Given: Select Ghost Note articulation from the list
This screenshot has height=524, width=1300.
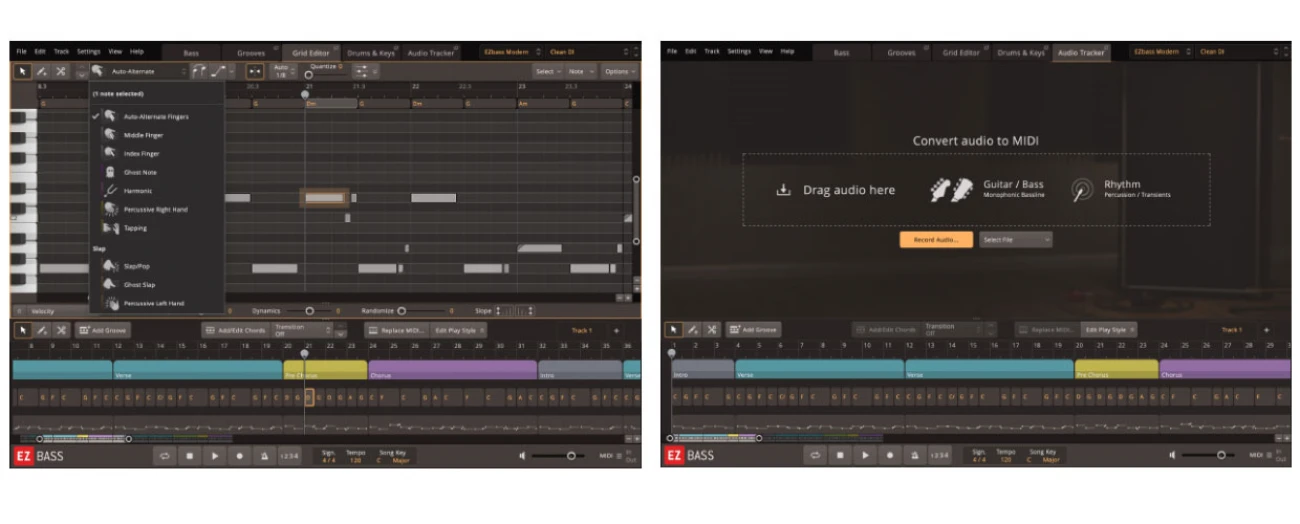Looking at the screenshot, I should point(139,172).
